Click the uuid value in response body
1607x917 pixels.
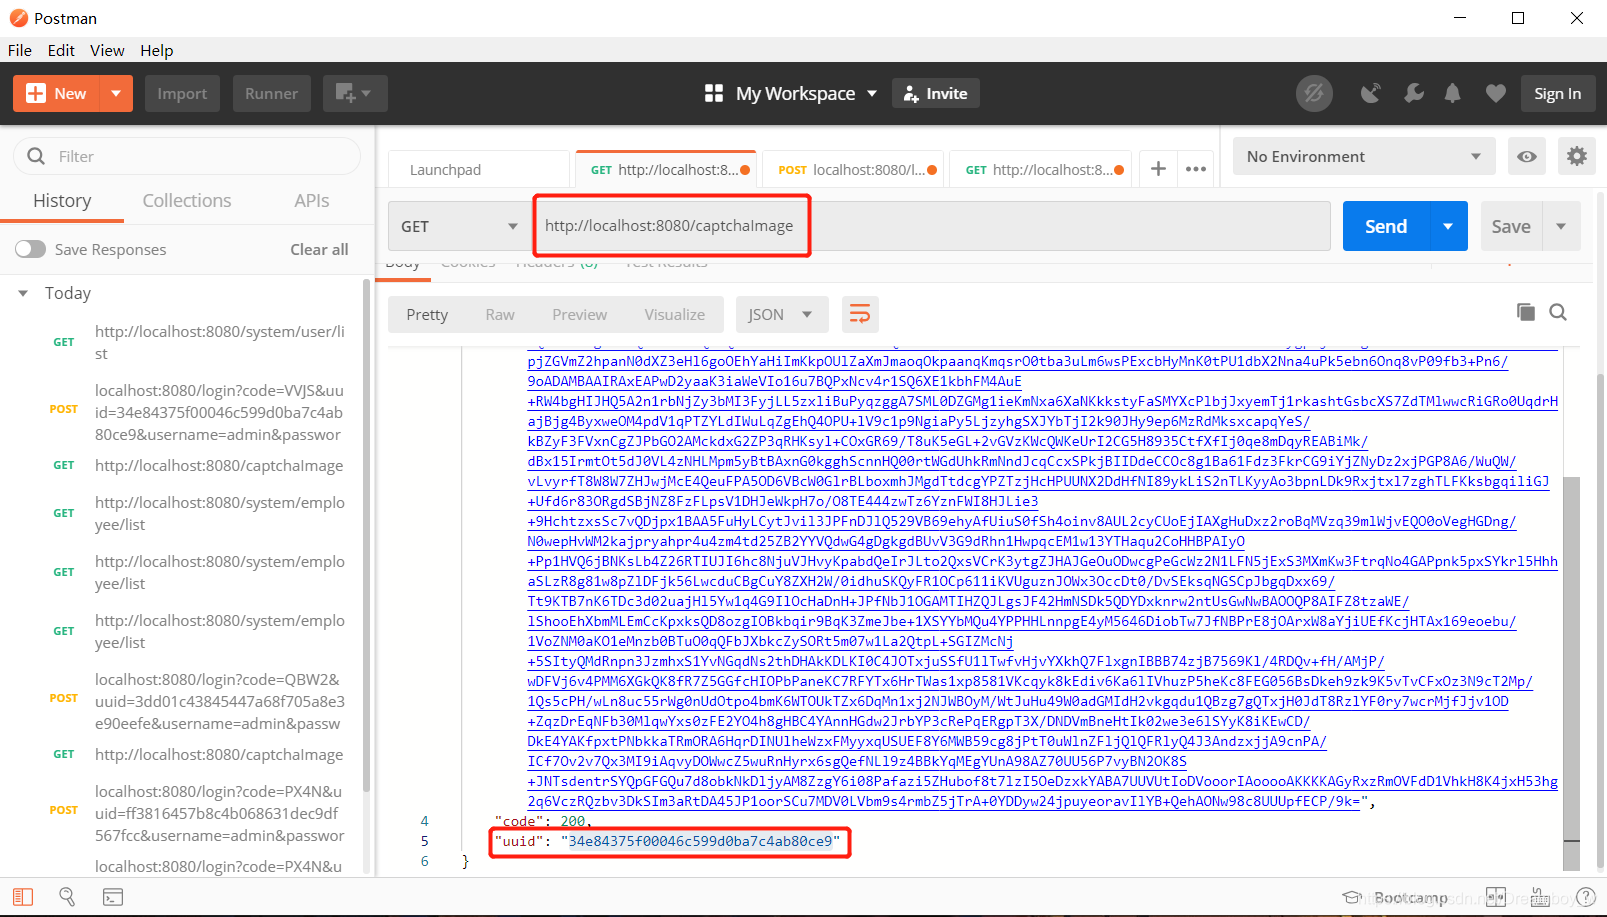(x=700, y=841)
